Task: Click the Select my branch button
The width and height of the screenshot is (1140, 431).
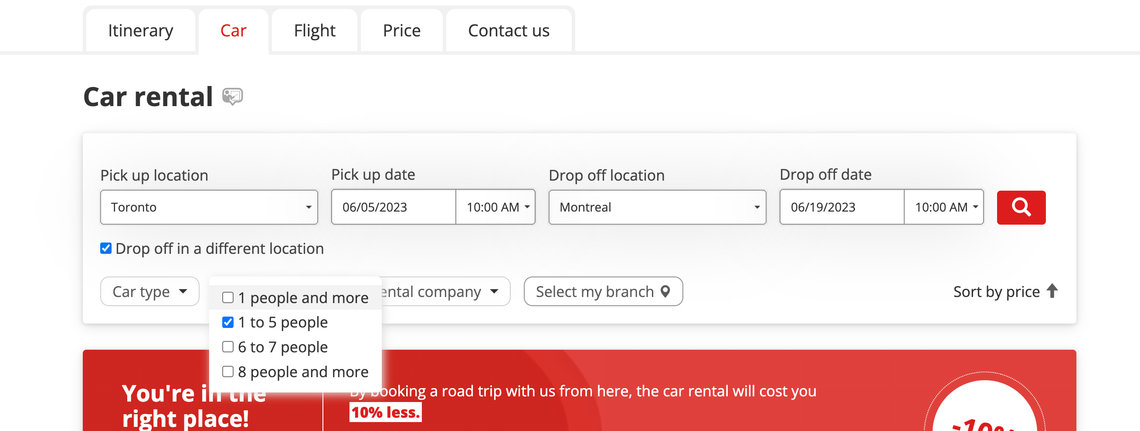Action: pyautogui.click(x=603, y=291)
